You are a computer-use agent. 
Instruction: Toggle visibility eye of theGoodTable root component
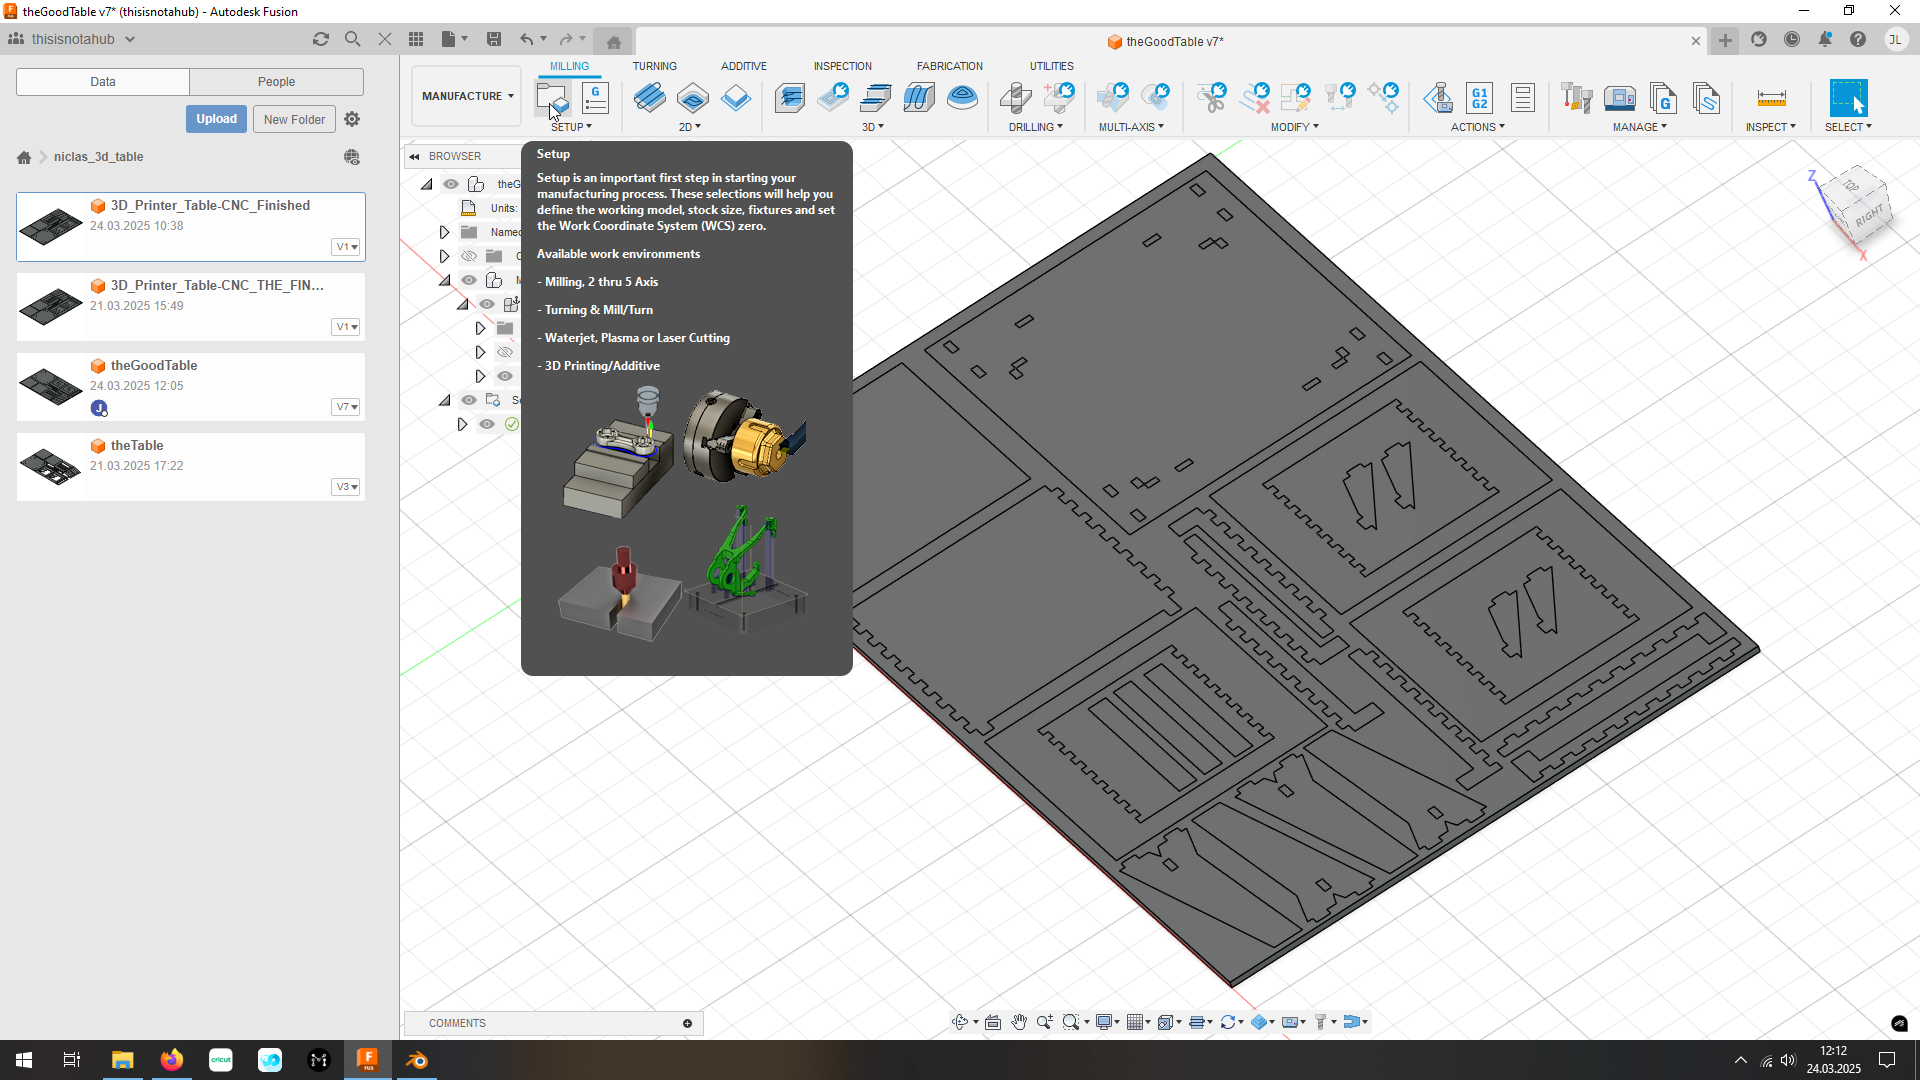[x=451, y=184]
